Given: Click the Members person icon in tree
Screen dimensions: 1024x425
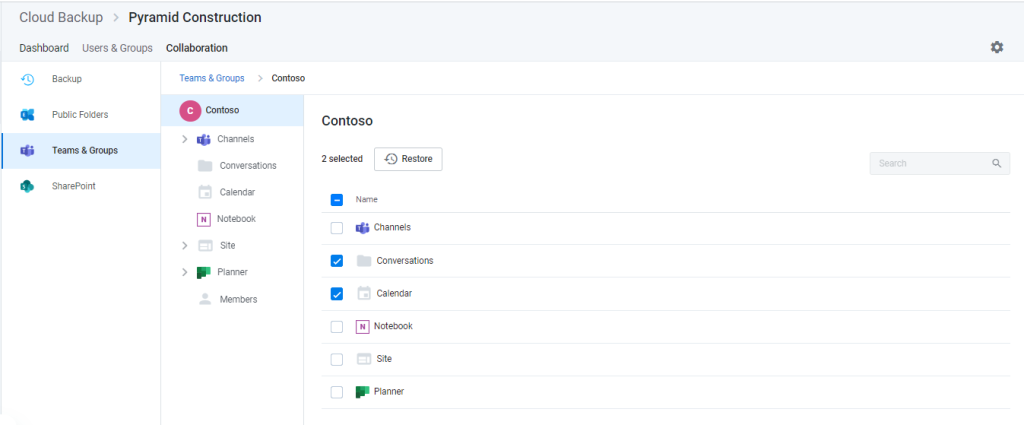Looking at the screenshot, I should pyautogui.click(x=205, y=299).
